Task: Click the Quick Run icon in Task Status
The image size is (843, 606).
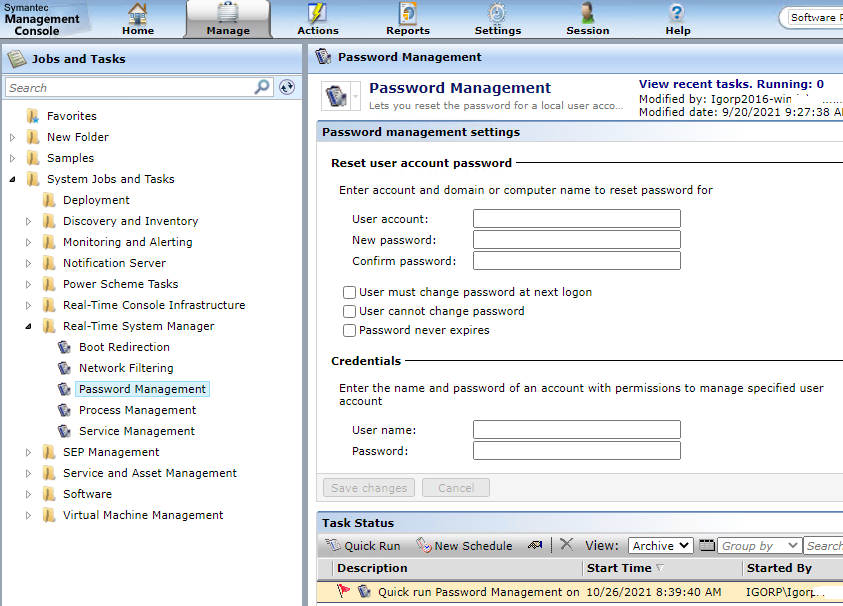Action: pos(333,545)
